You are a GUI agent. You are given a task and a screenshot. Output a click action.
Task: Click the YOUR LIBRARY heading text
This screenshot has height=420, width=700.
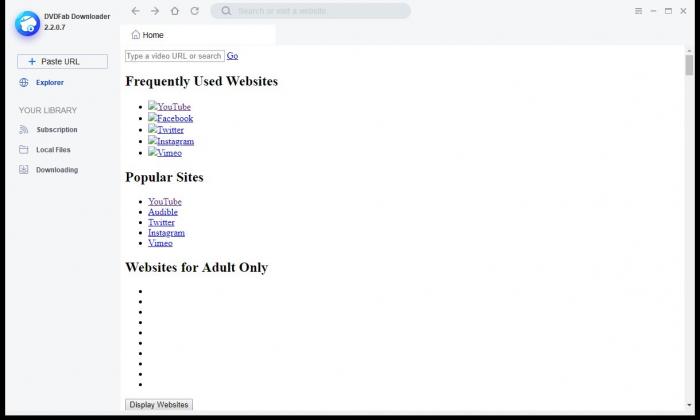pos(48,110)
